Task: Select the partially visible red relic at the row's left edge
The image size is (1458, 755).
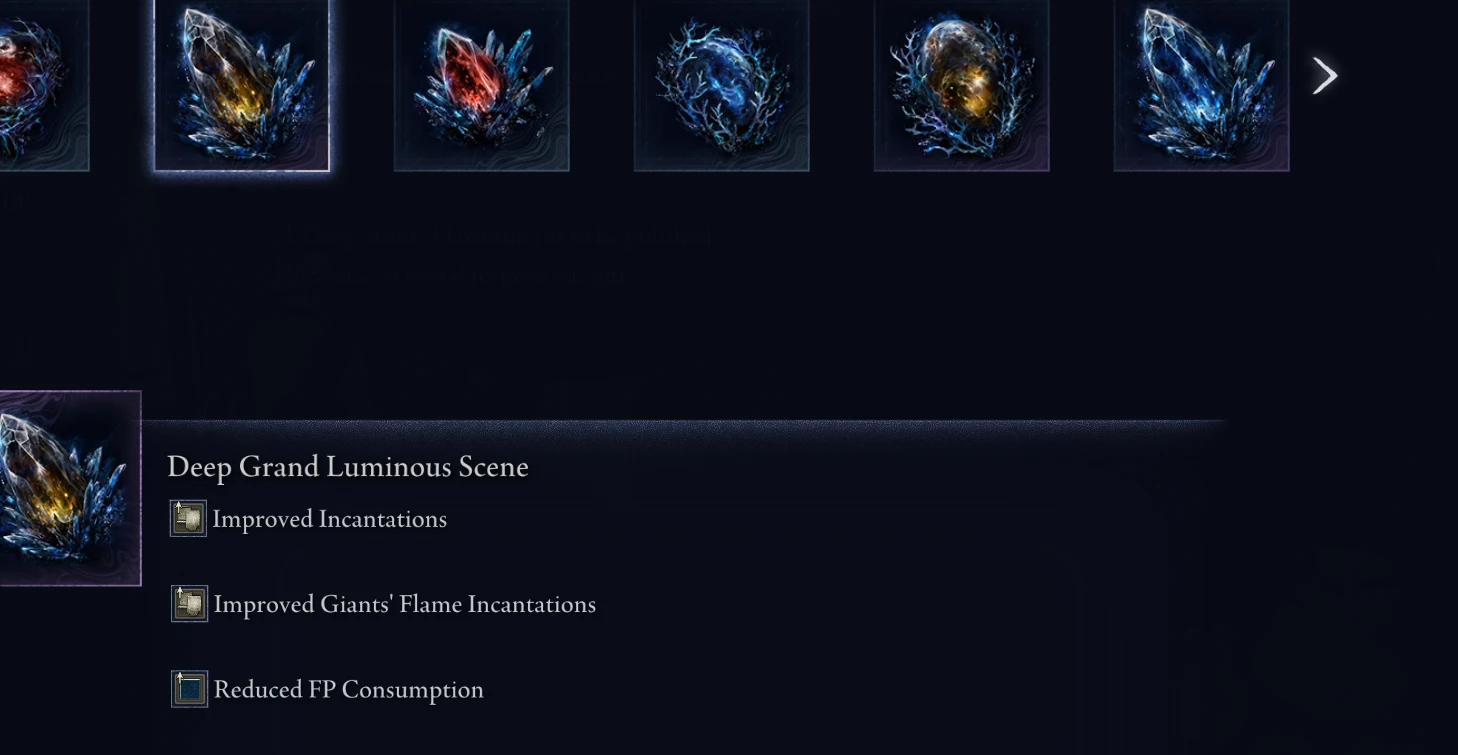Action: [x=44, y=85]
